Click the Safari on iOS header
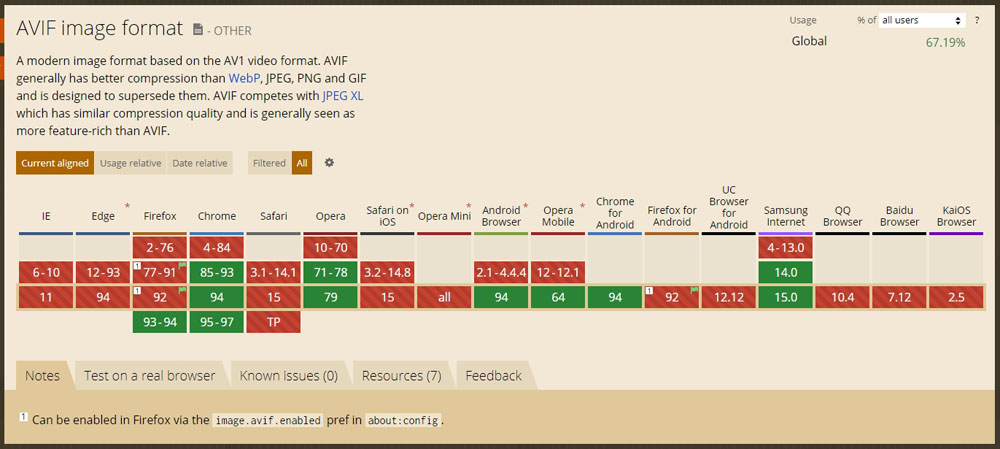Image resolution: width=1000 pixels, height=449 pixels. [x=387, y=216]
